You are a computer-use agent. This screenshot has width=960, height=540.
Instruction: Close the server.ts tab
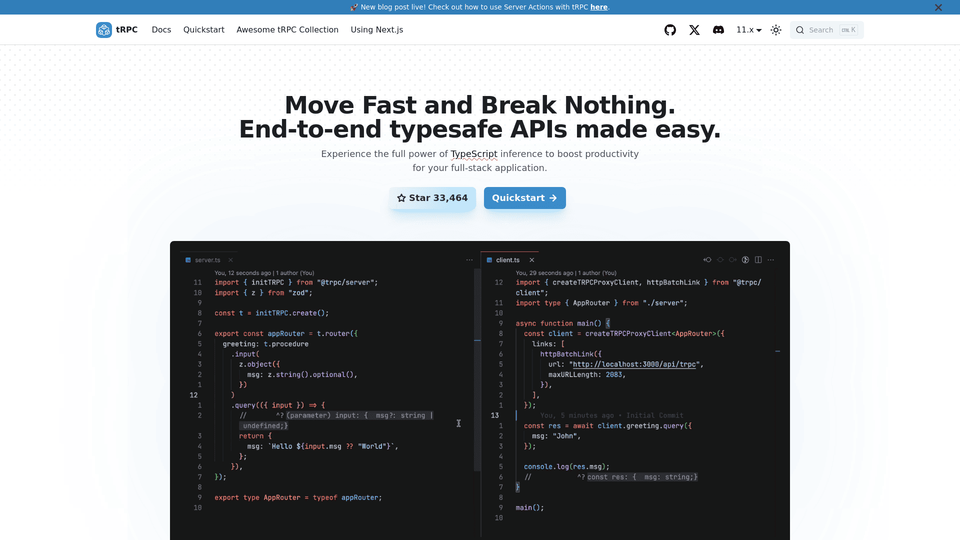231,260
